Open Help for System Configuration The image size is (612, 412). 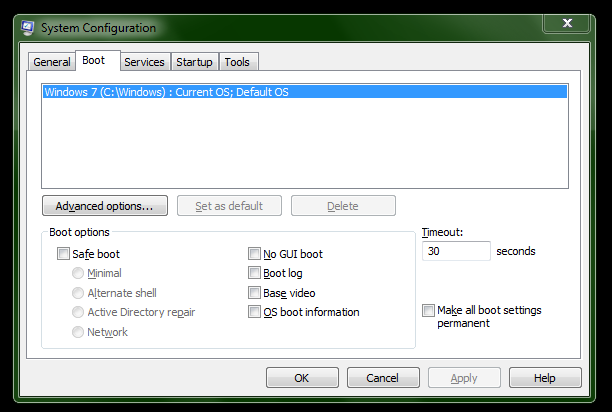(x=545, y=378)
